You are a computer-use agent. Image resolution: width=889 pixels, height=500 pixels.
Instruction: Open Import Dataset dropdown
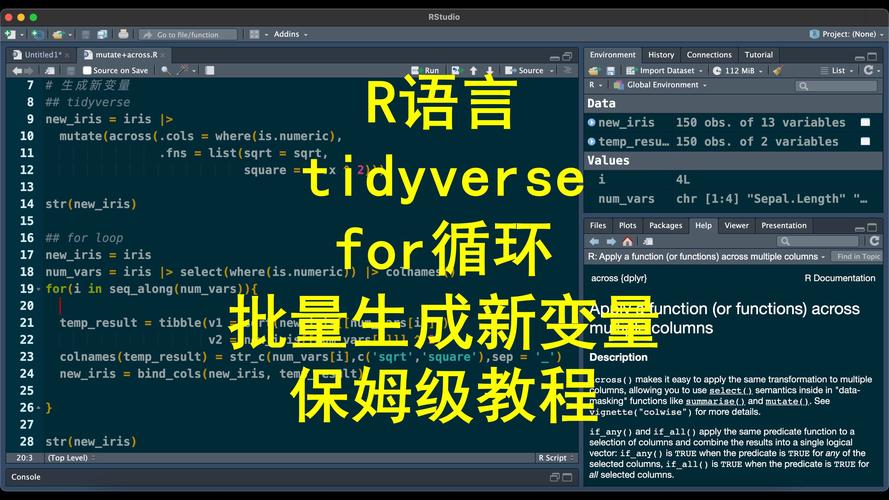point(664,71)
